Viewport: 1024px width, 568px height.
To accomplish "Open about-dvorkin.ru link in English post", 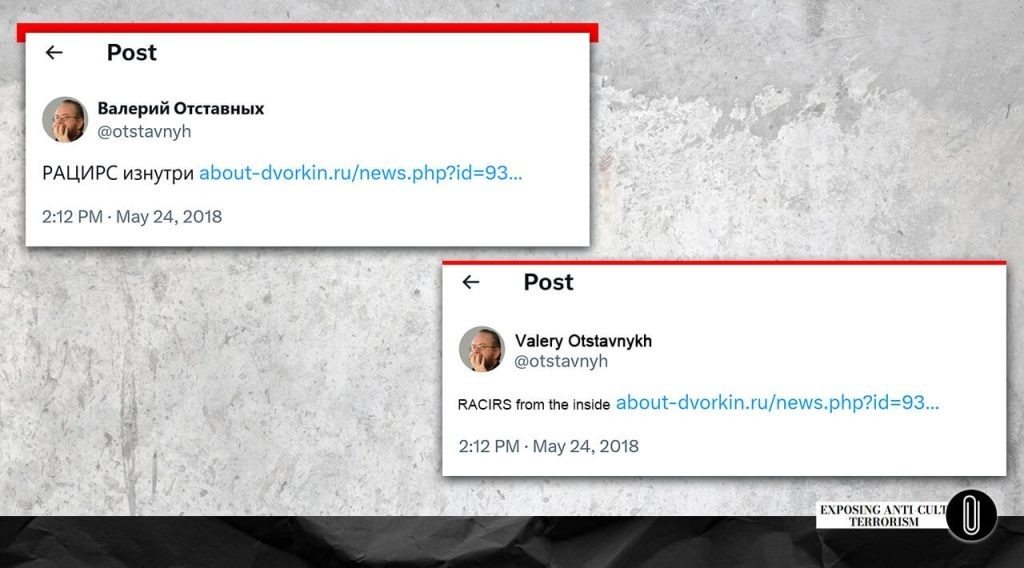I will pyautogui.click(x=777, y=403).
